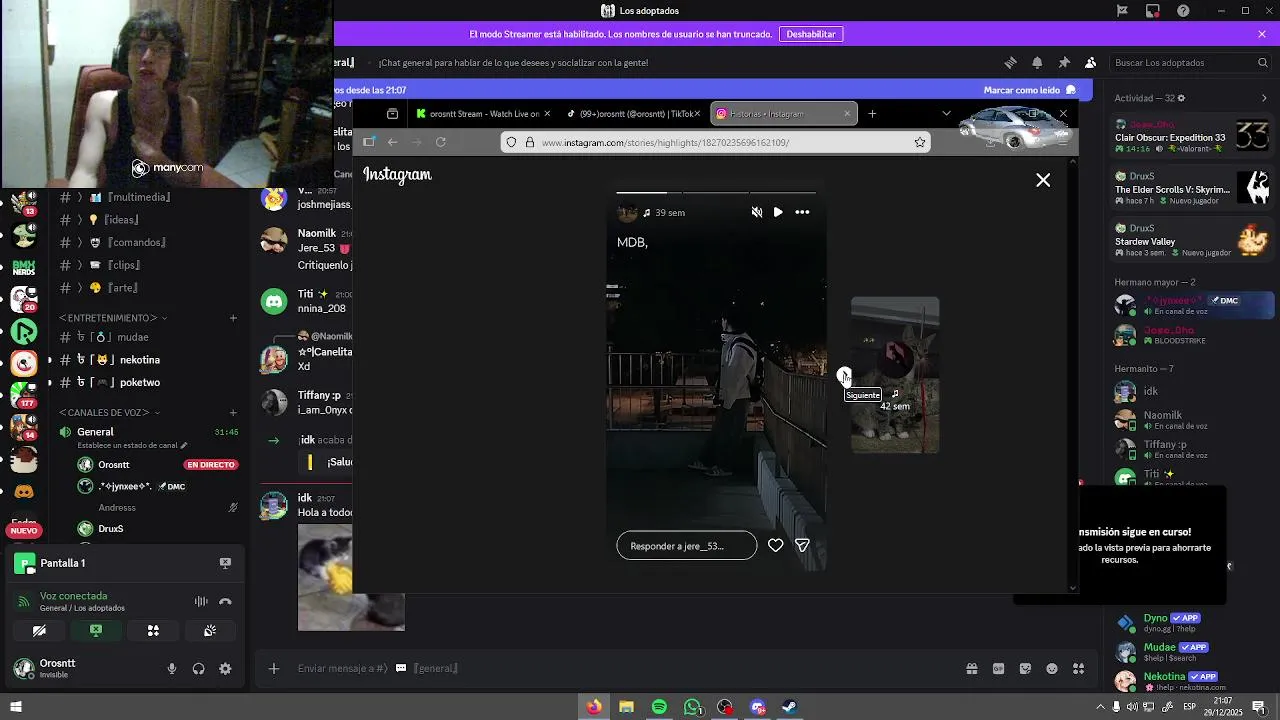Screen dimensions: 1280x720
Task: Share the story with paper plane icon
Action: (x=802, y=545)
